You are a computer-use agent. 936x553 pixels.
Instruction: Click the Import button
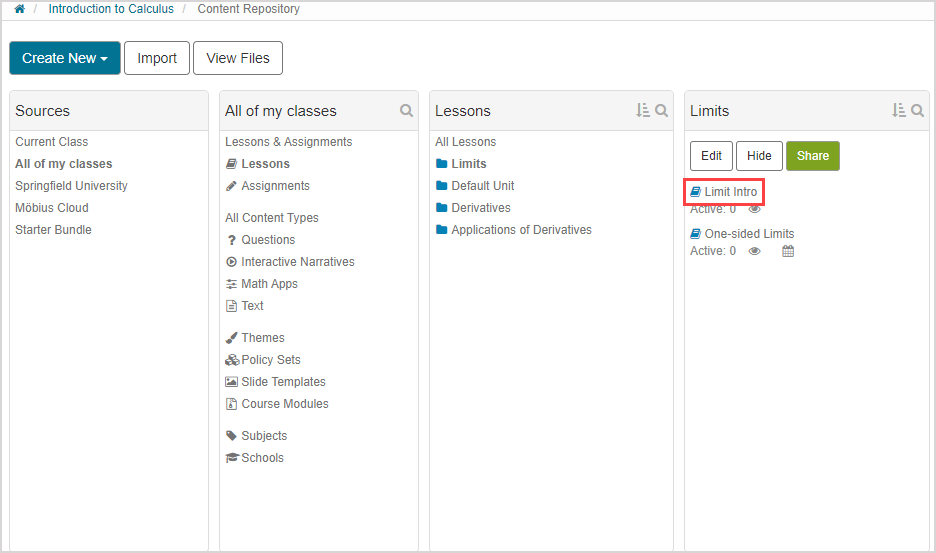pyautogui.click(x=157, y=58)
